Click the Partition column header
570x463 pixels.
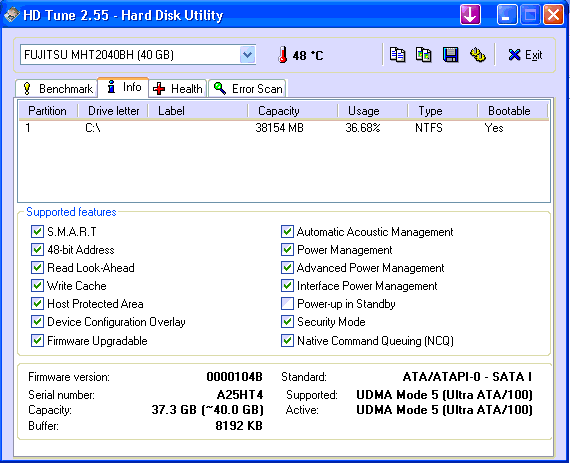pos(48,110)
